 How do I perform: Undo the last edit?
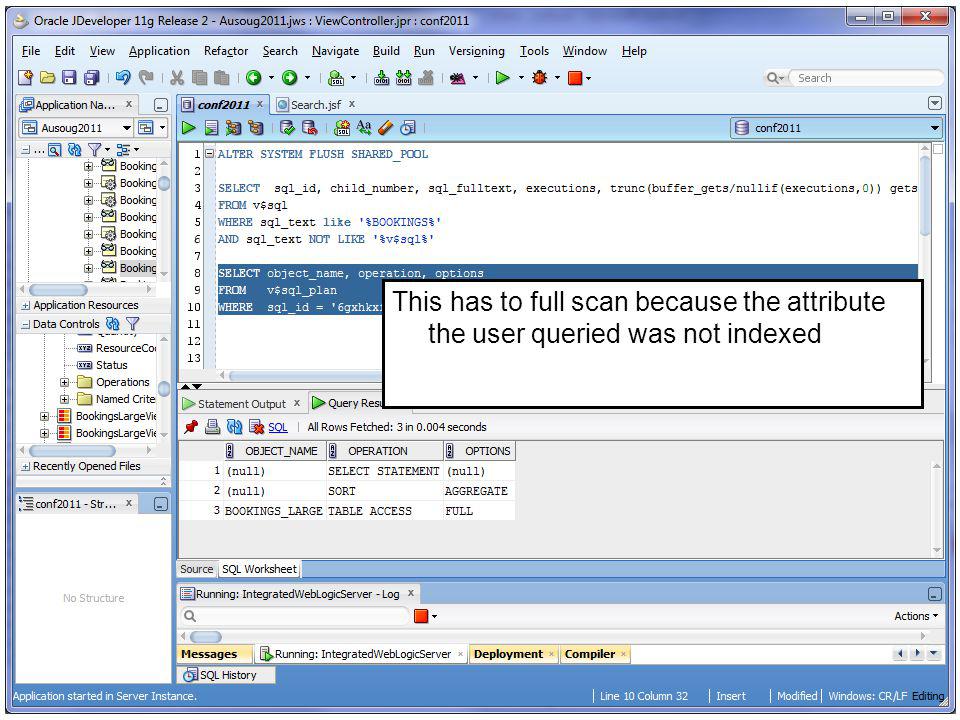123,78
